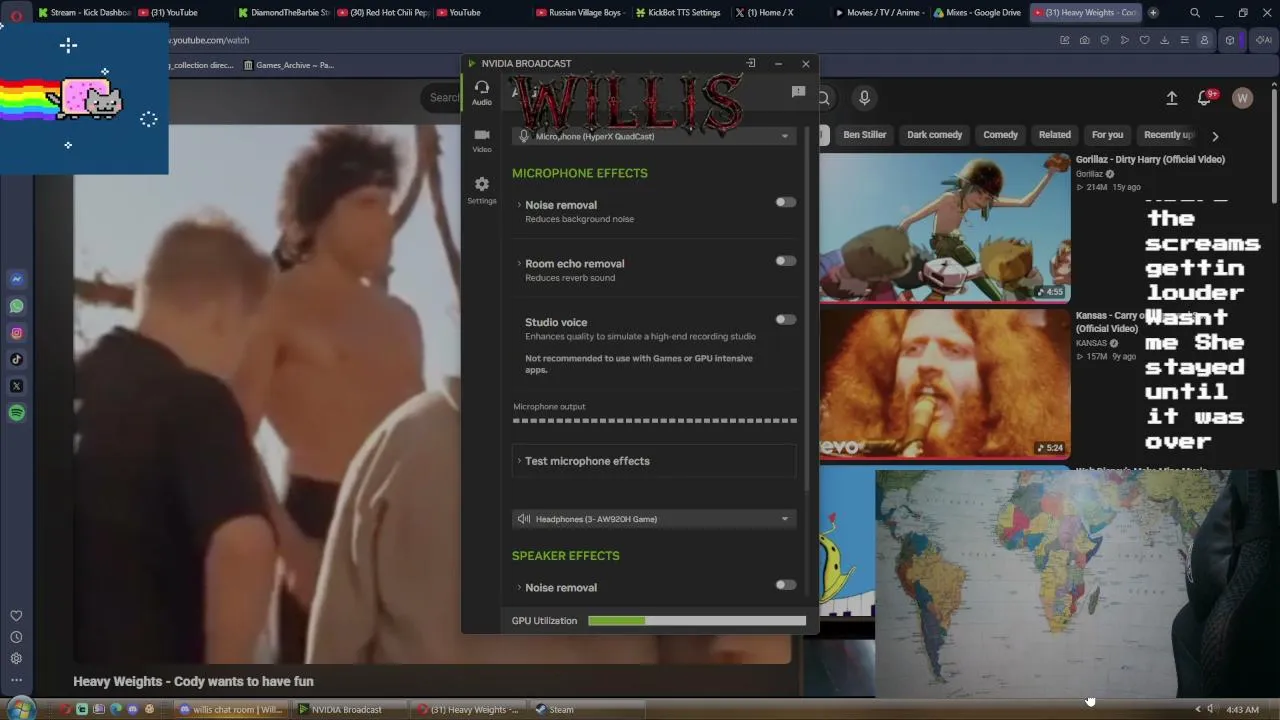
Task: Switch to Mixes - Google Drive browser tab
Action: 979,13
